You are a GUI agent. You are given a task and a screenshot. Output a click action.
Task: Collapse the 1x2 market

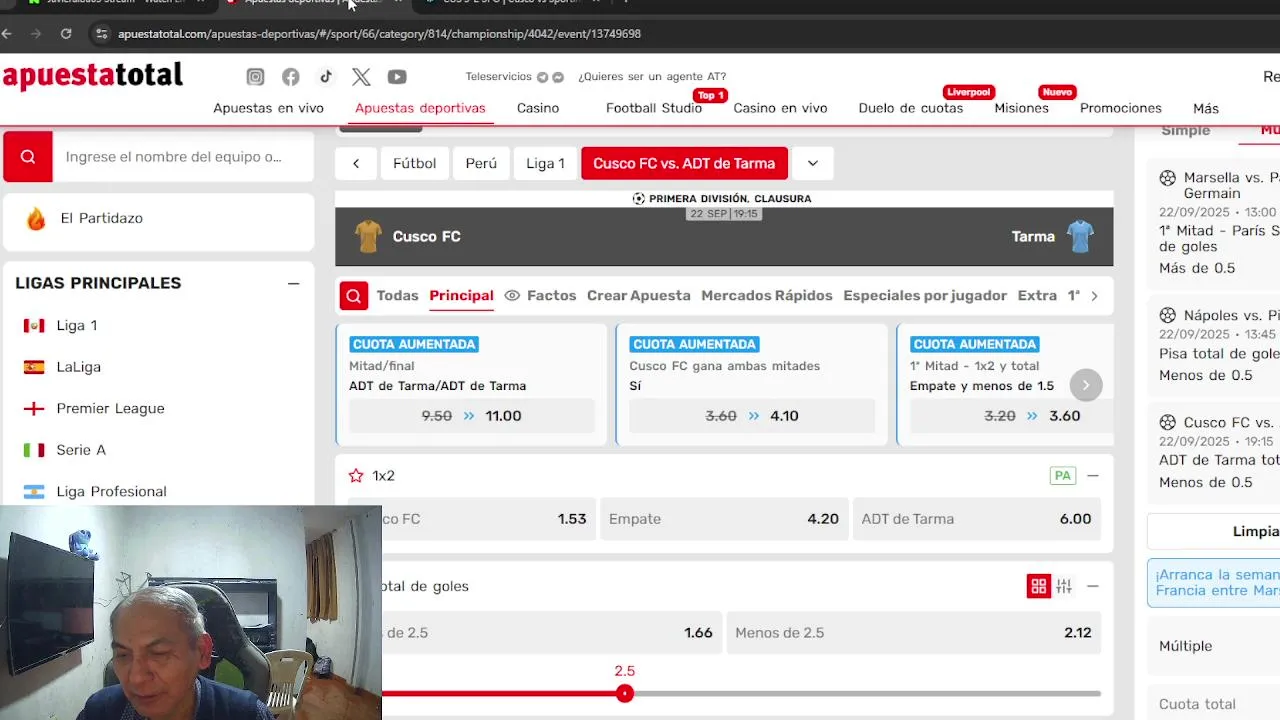1093,476
